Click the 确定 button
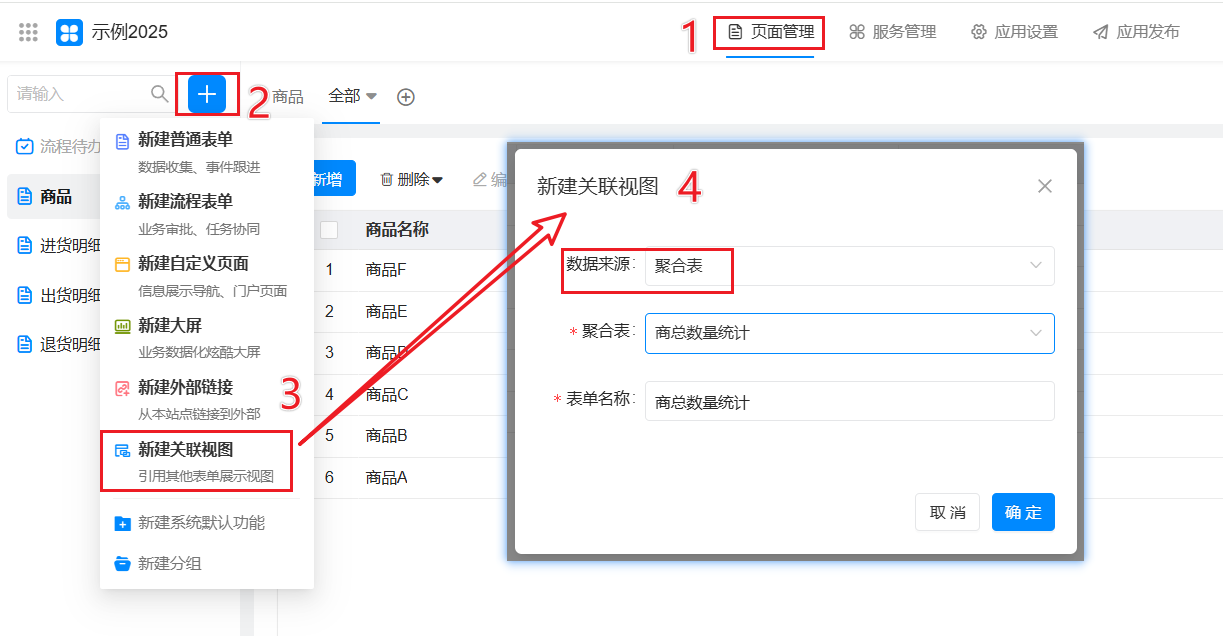Screen dimensions: 1223x636 point(1023,512)
